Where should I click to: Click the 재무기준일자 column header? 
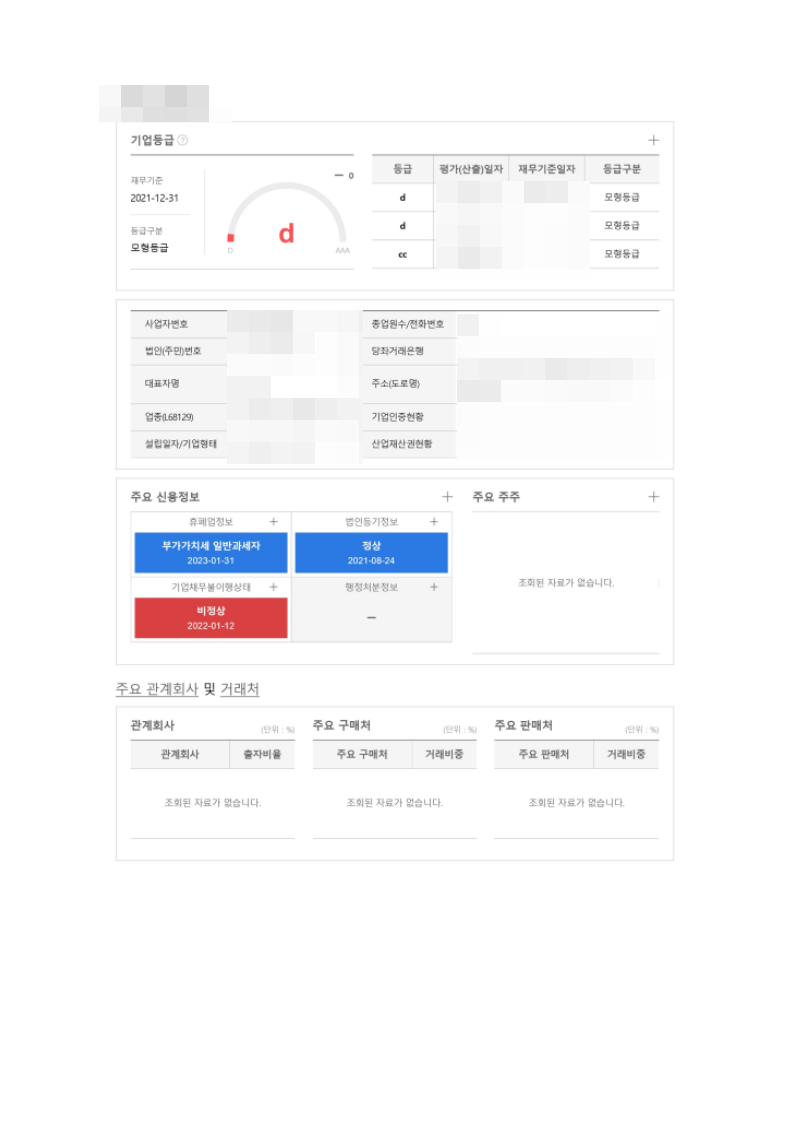(547, 169)
